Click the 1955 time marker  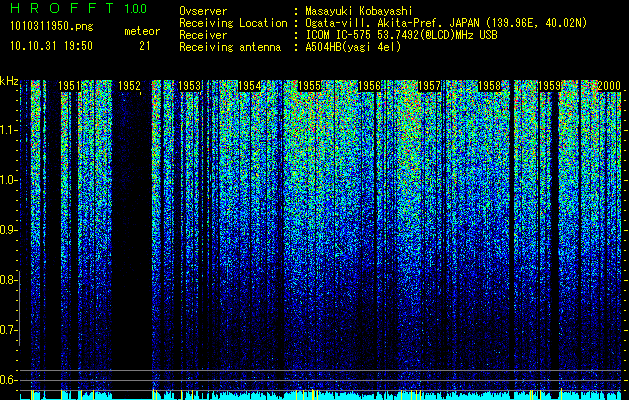point(309,86)
